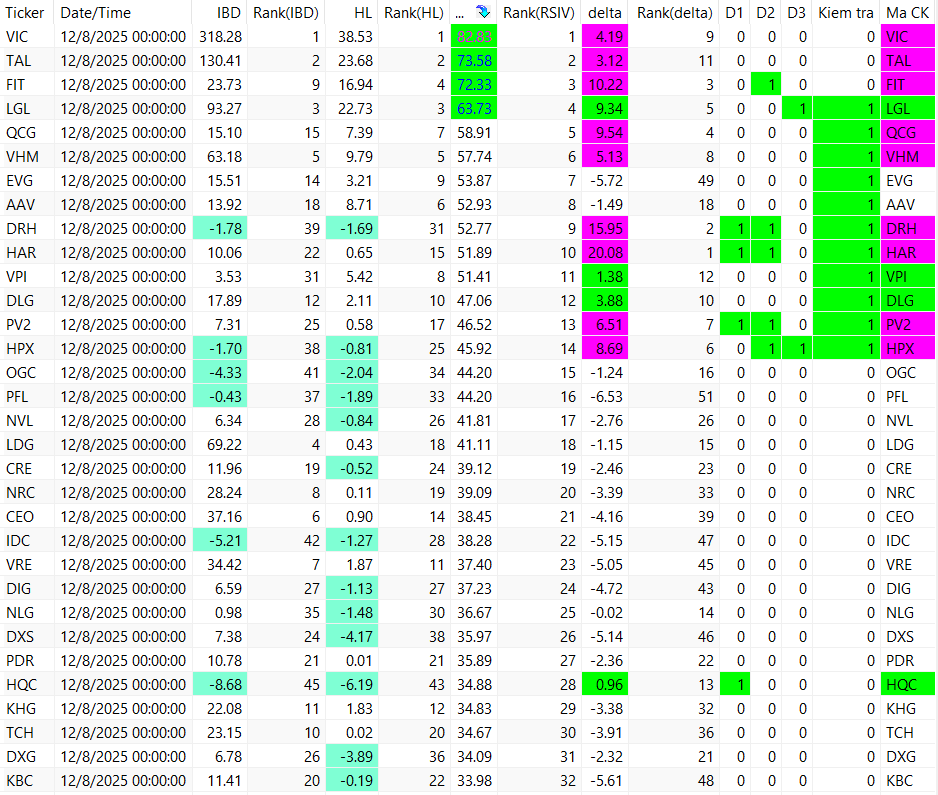Select FIT in the Ticker column

point(16,84)
